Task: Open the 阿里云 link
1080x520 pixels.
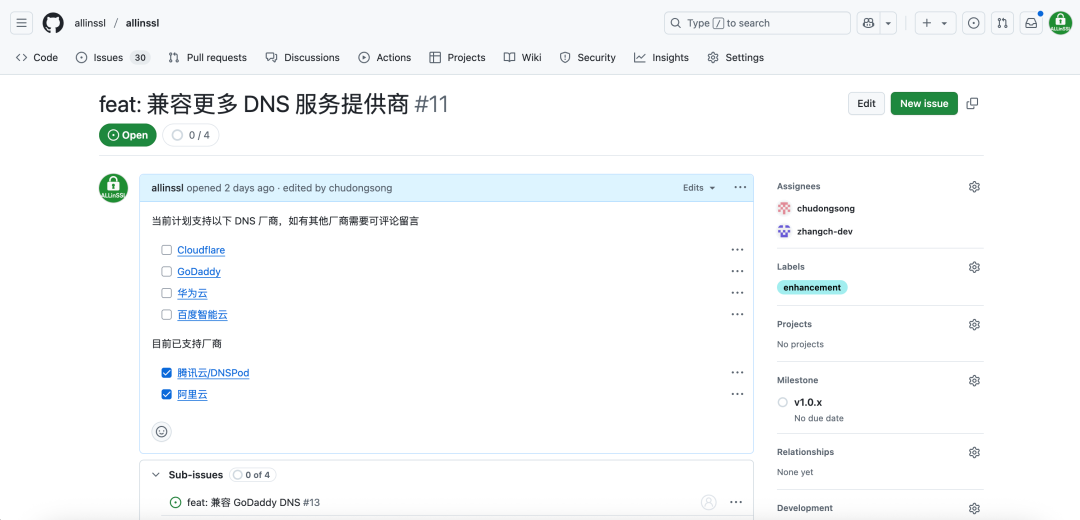Action: point(192,395)
